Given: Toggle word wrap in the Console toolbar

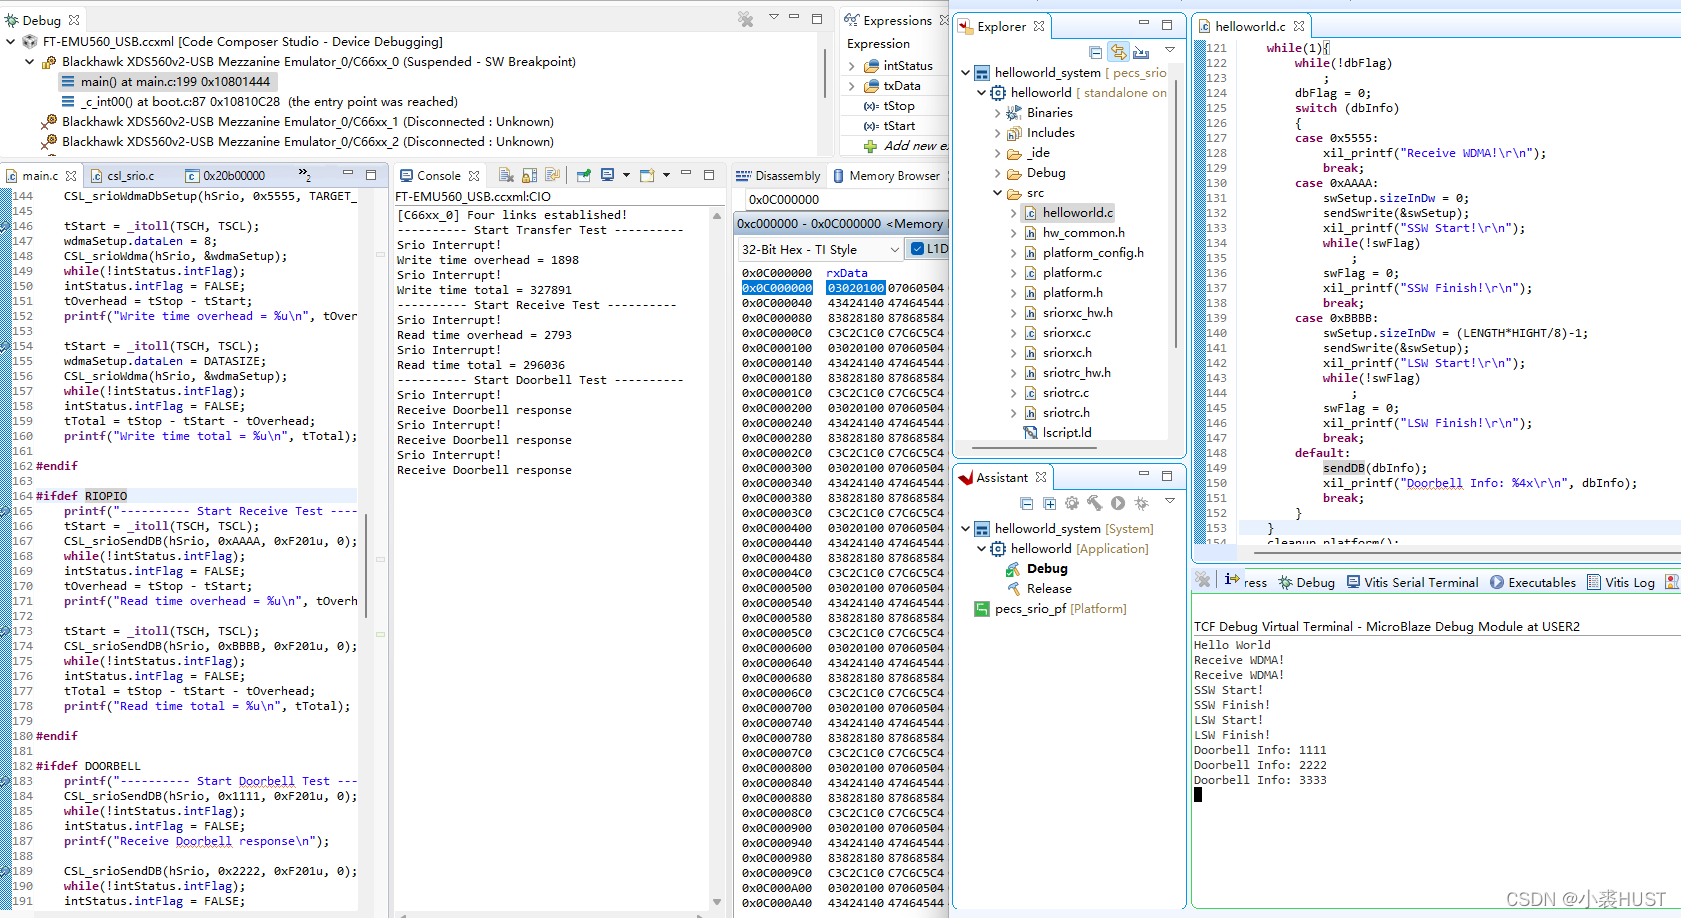Looking at the screenshot, I should 552,175.
